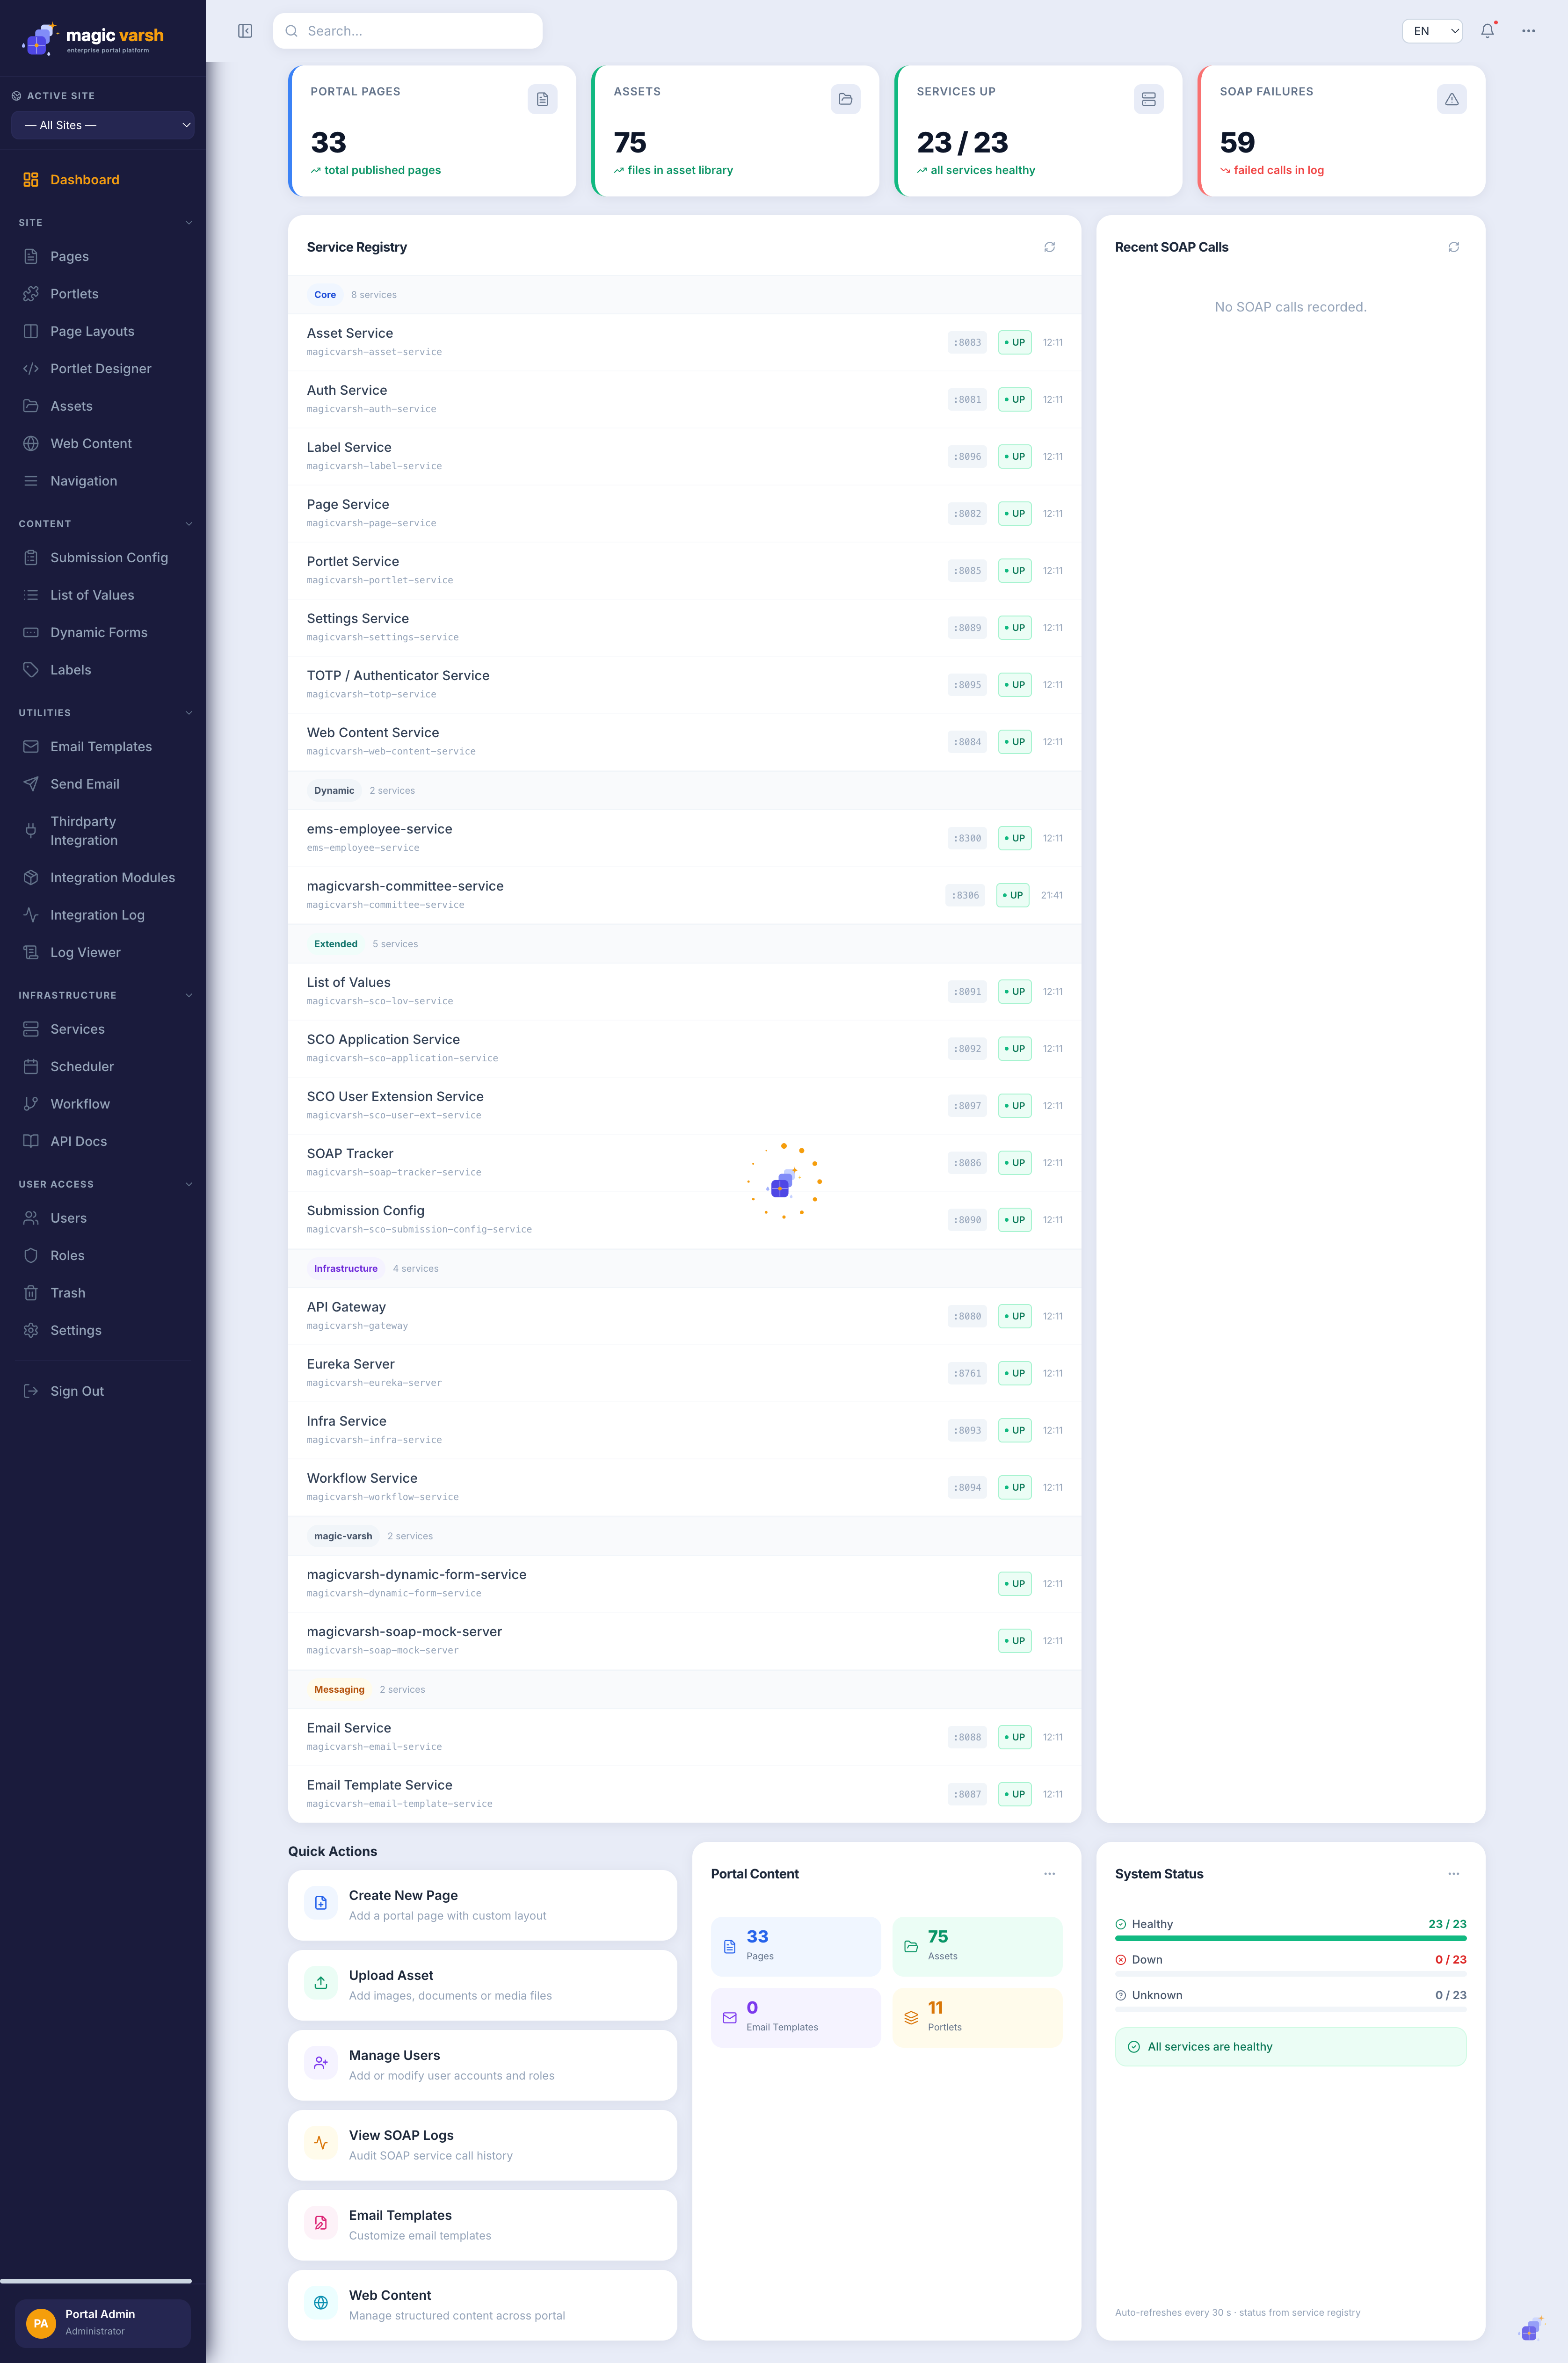Click the Extended category tag
Viewport: 1568px width, 2363px height.
(336, 944)
